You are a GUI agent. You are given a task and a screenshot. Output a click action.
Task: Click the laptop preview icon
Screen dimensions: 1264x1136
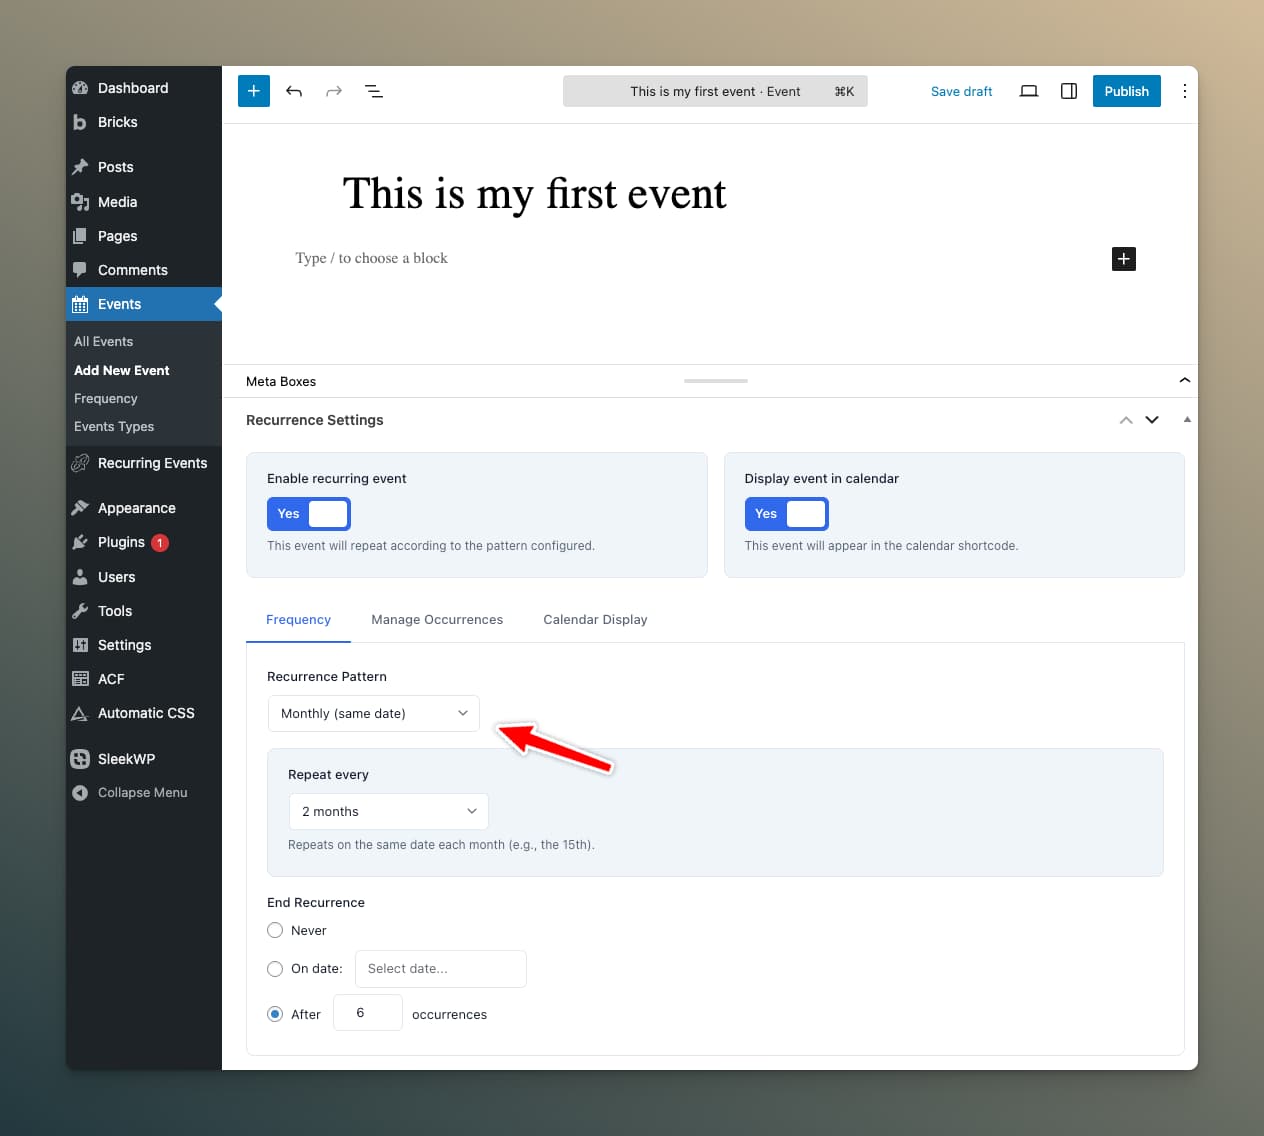pos(1028,91)
